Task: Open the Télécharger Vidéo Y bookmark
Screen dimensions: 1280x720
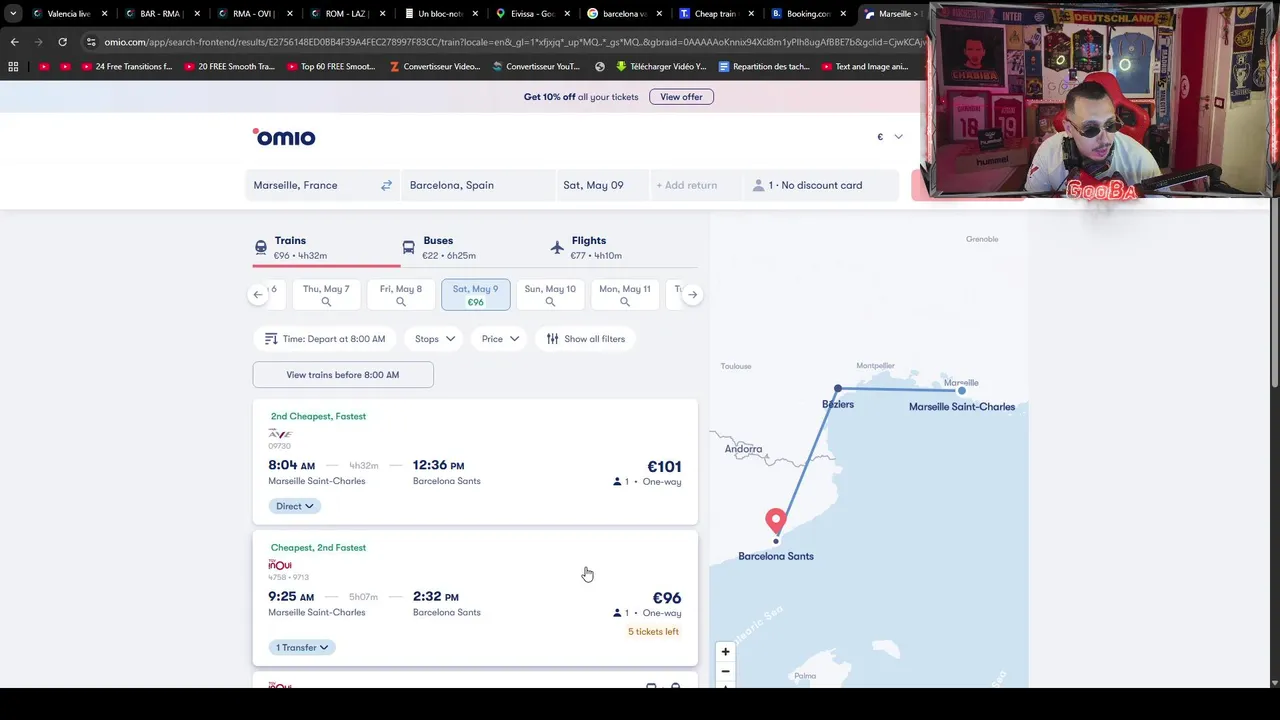Action: coord(661,67)
